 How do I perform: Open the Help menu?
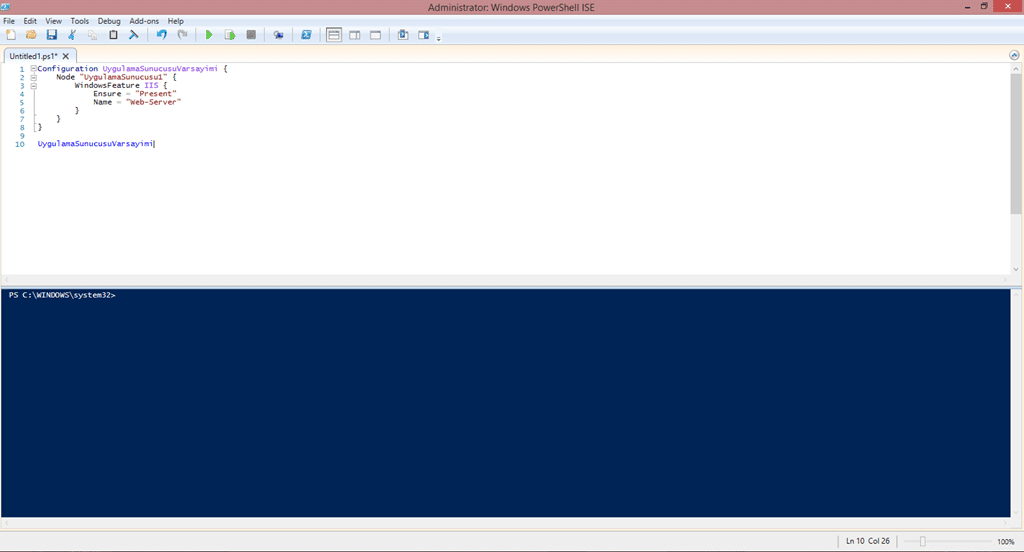pos(176,21)
